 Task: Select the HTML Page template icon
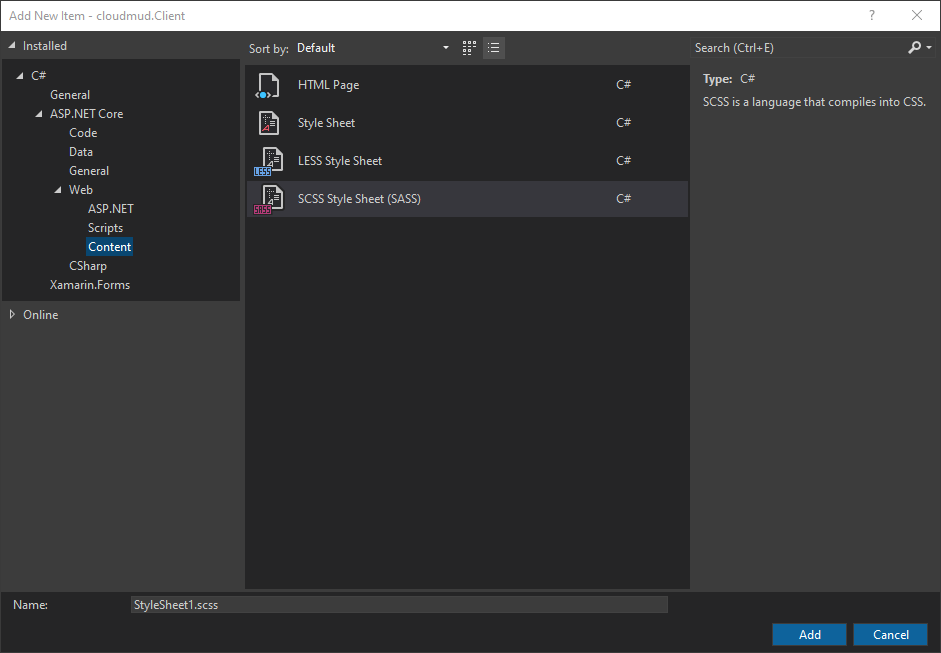coord(268,85)
